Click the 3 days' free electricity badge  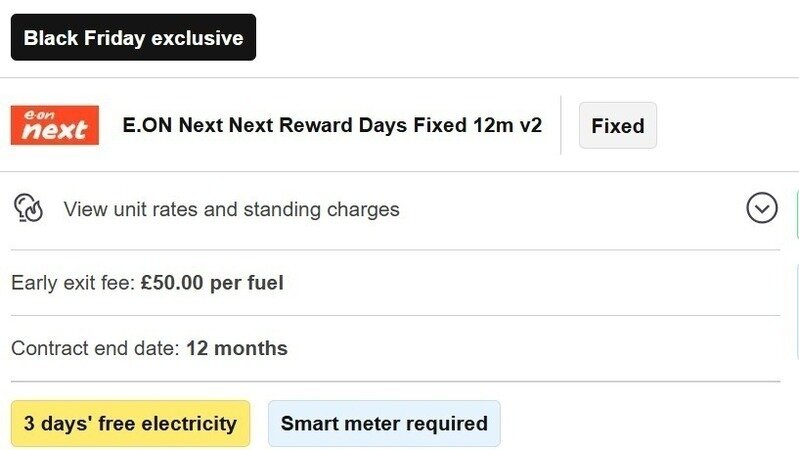click(130, 423)
